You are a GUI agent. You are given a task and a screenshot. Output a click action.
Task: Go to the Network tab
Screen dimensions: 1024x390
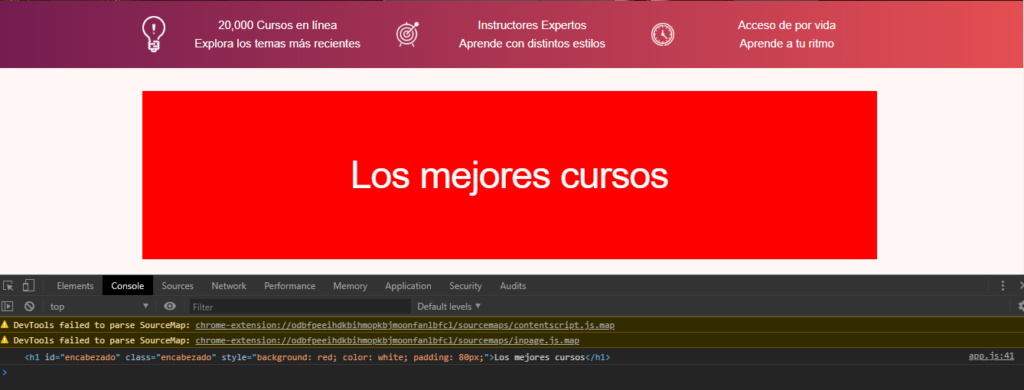pos(229,285)
